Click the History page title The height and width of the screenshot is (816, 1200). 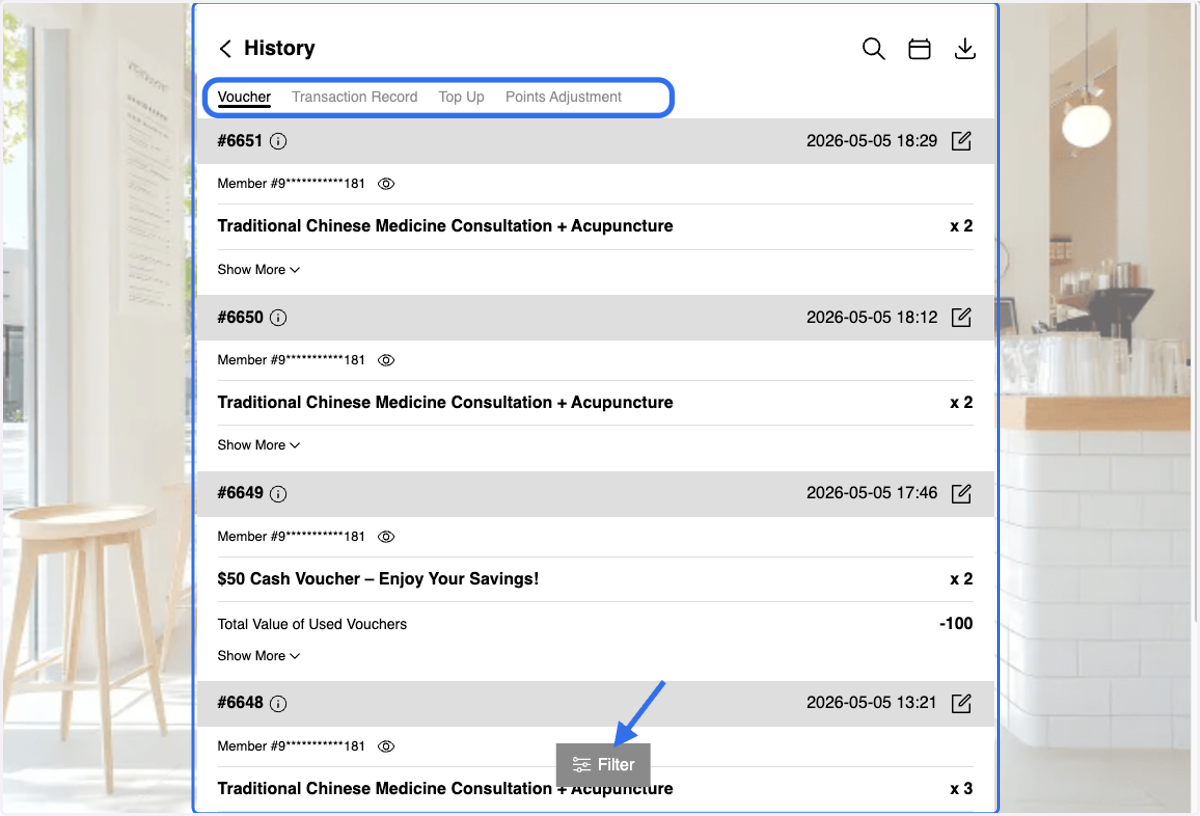[x=279, y=48]
